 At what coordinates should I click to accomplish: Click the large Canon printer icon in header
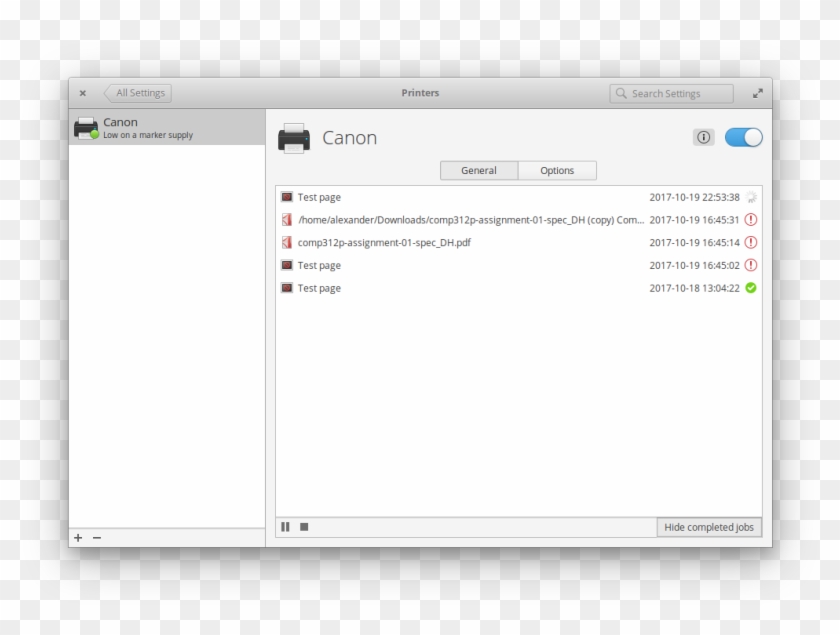pos(294,138)
